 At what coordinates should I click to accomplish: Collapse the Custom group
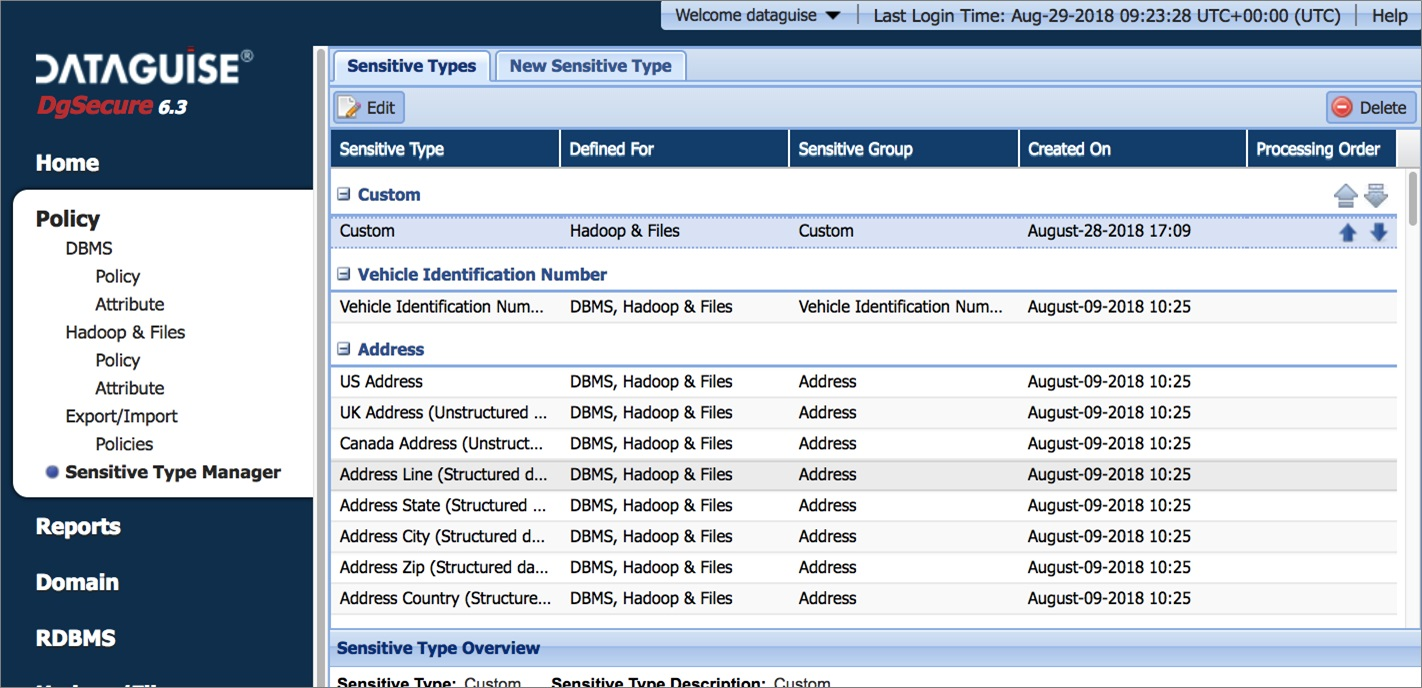tap(344, 195)
